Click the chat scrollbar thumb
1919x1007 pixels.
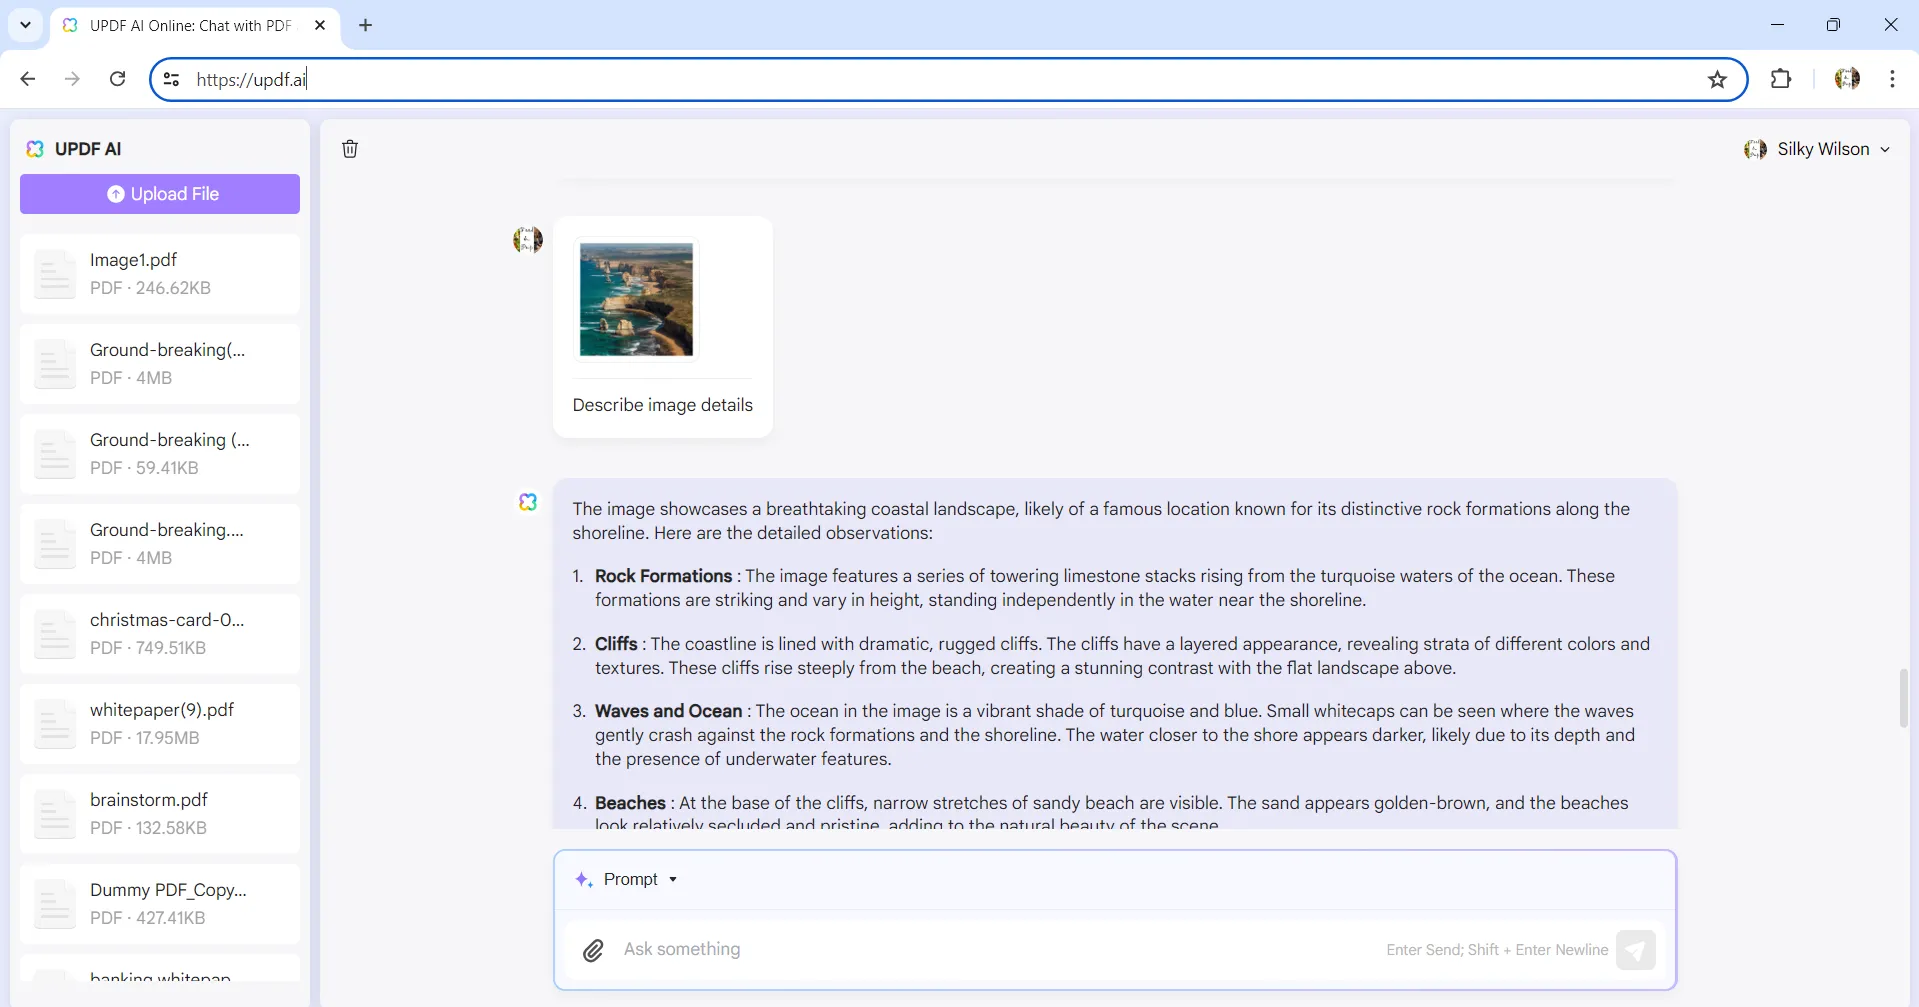pyautogui.click(x=1903, y=699)
